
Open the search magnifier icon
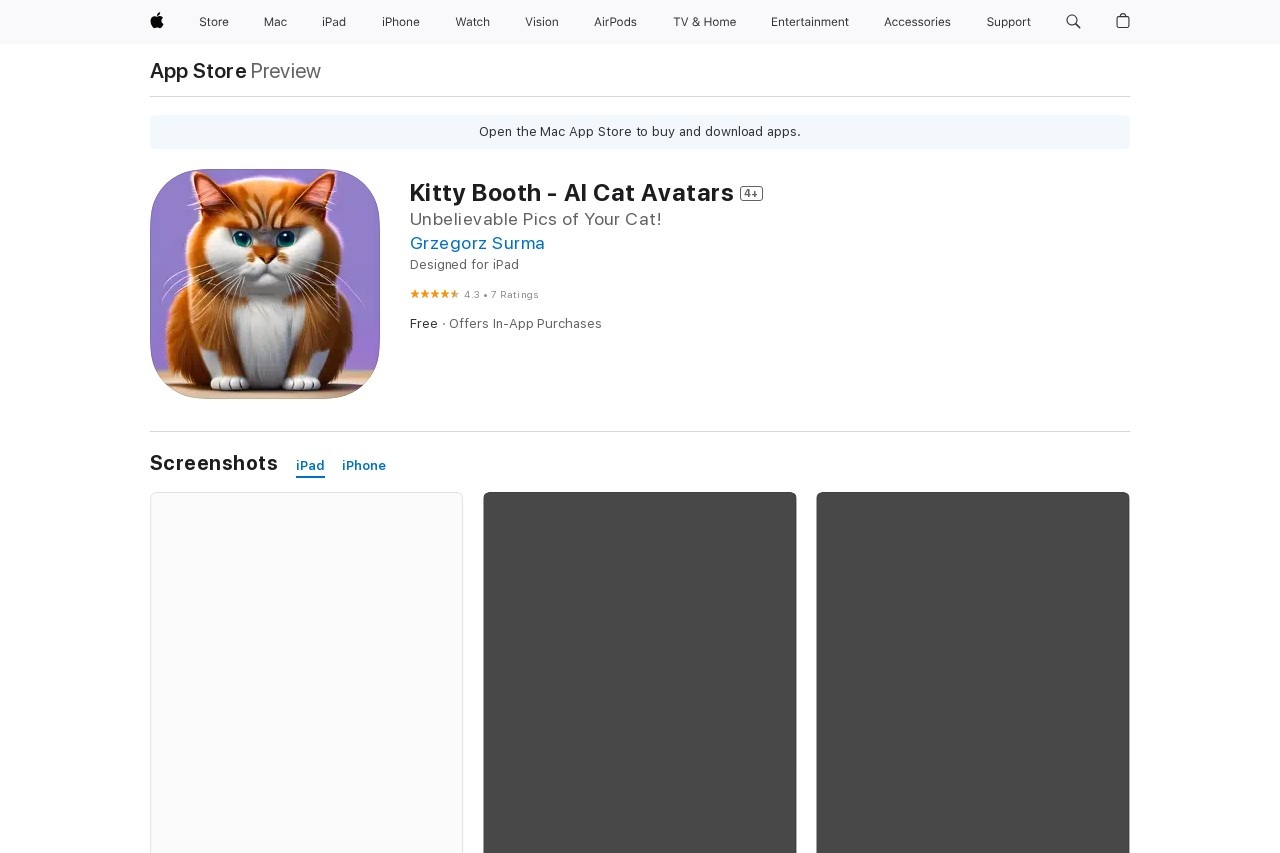click(x=1073, y=21)
